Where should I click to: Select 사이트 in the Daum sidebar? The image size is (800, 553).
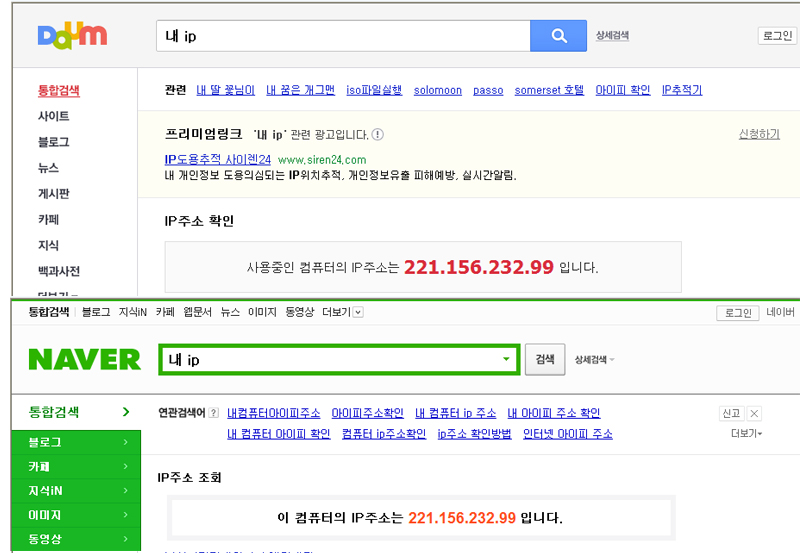tap(54, 116)
